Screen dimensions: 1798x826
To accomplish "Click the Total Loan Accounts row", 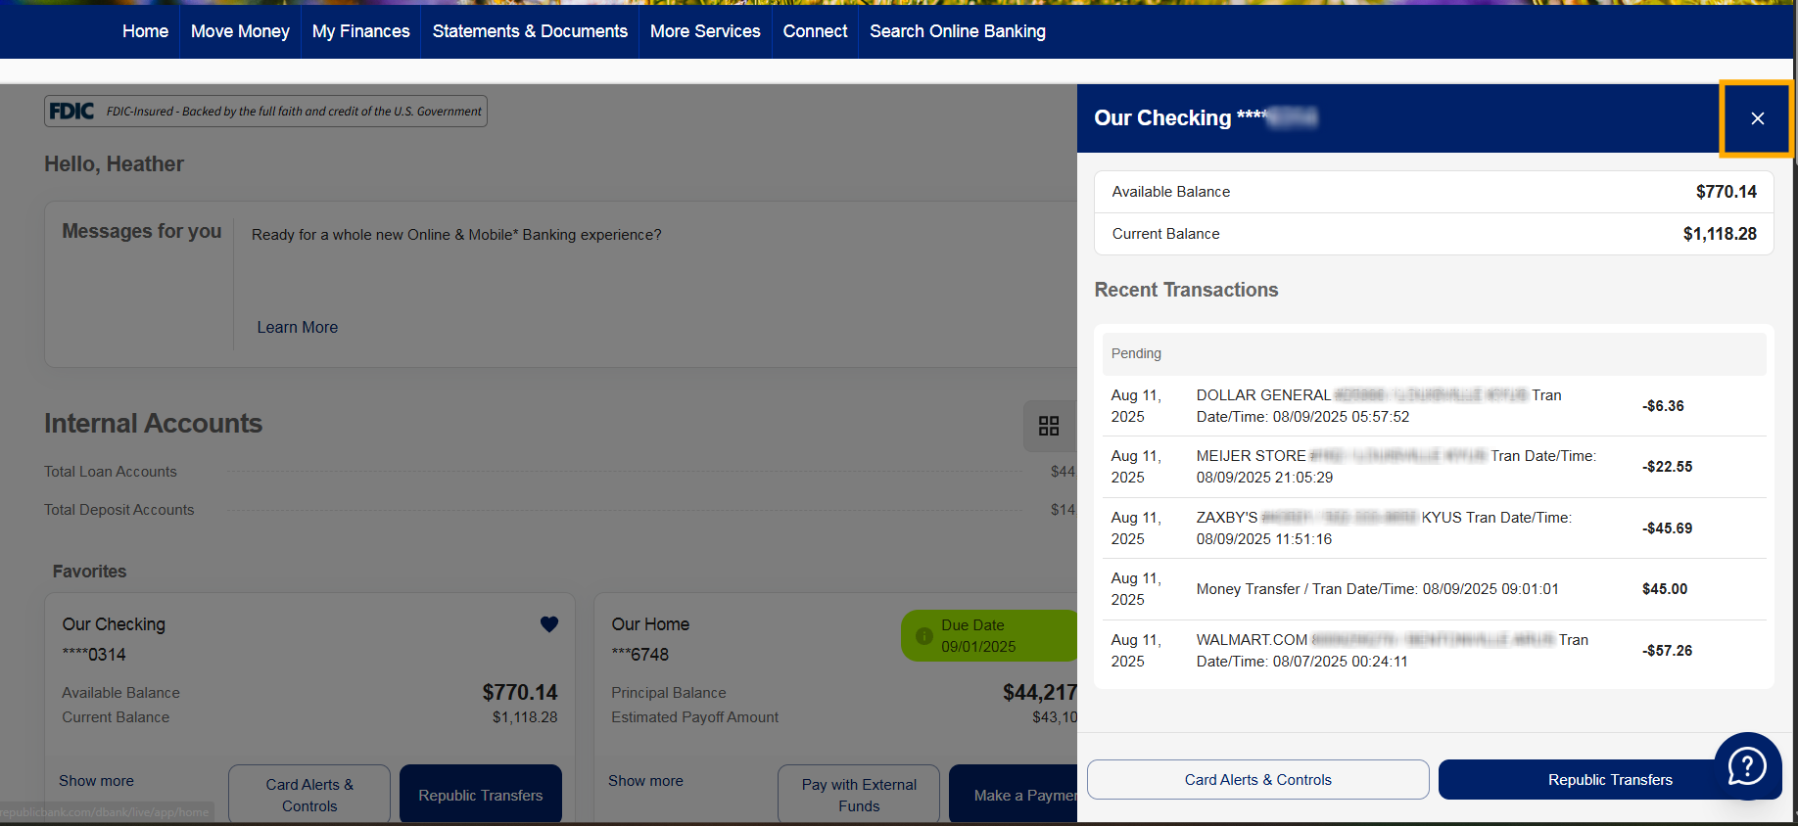I will [560, 472].
